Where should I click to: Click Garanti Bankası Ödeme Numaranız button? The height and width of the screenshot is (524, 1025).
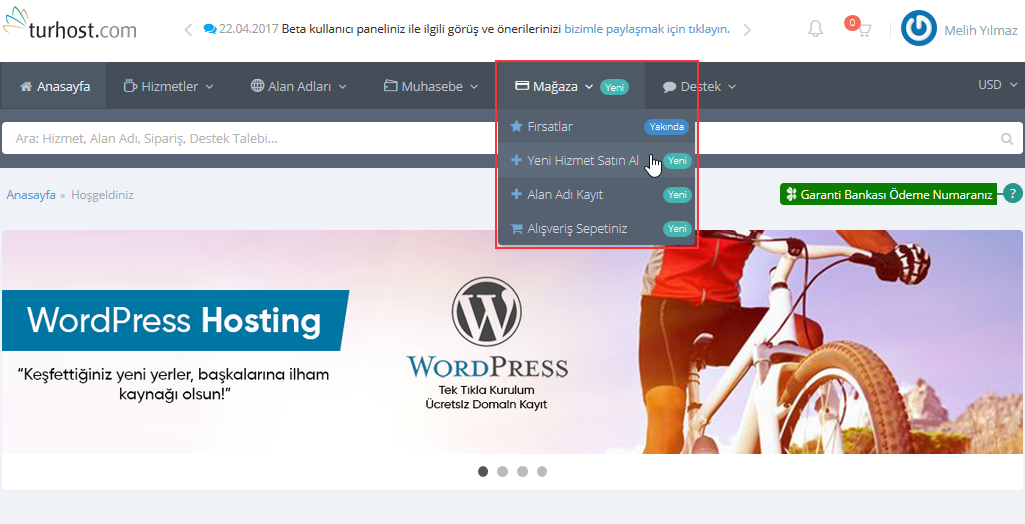(888, 194)
